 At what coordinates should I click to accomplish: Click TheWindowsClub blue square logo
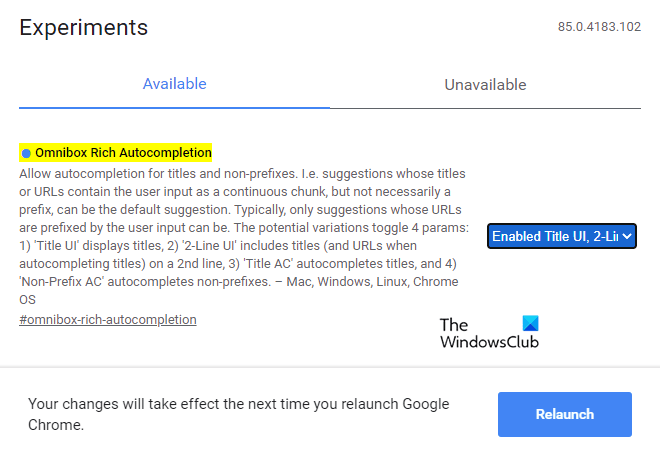[x=530, y=324]
